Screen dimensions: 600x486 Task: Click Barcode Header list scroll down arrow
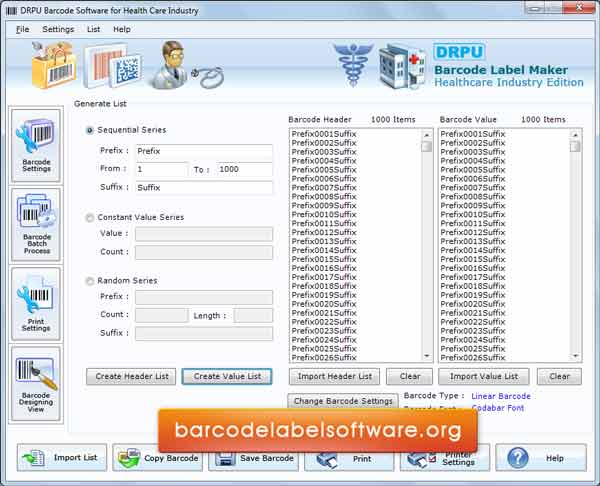(427, 356)
